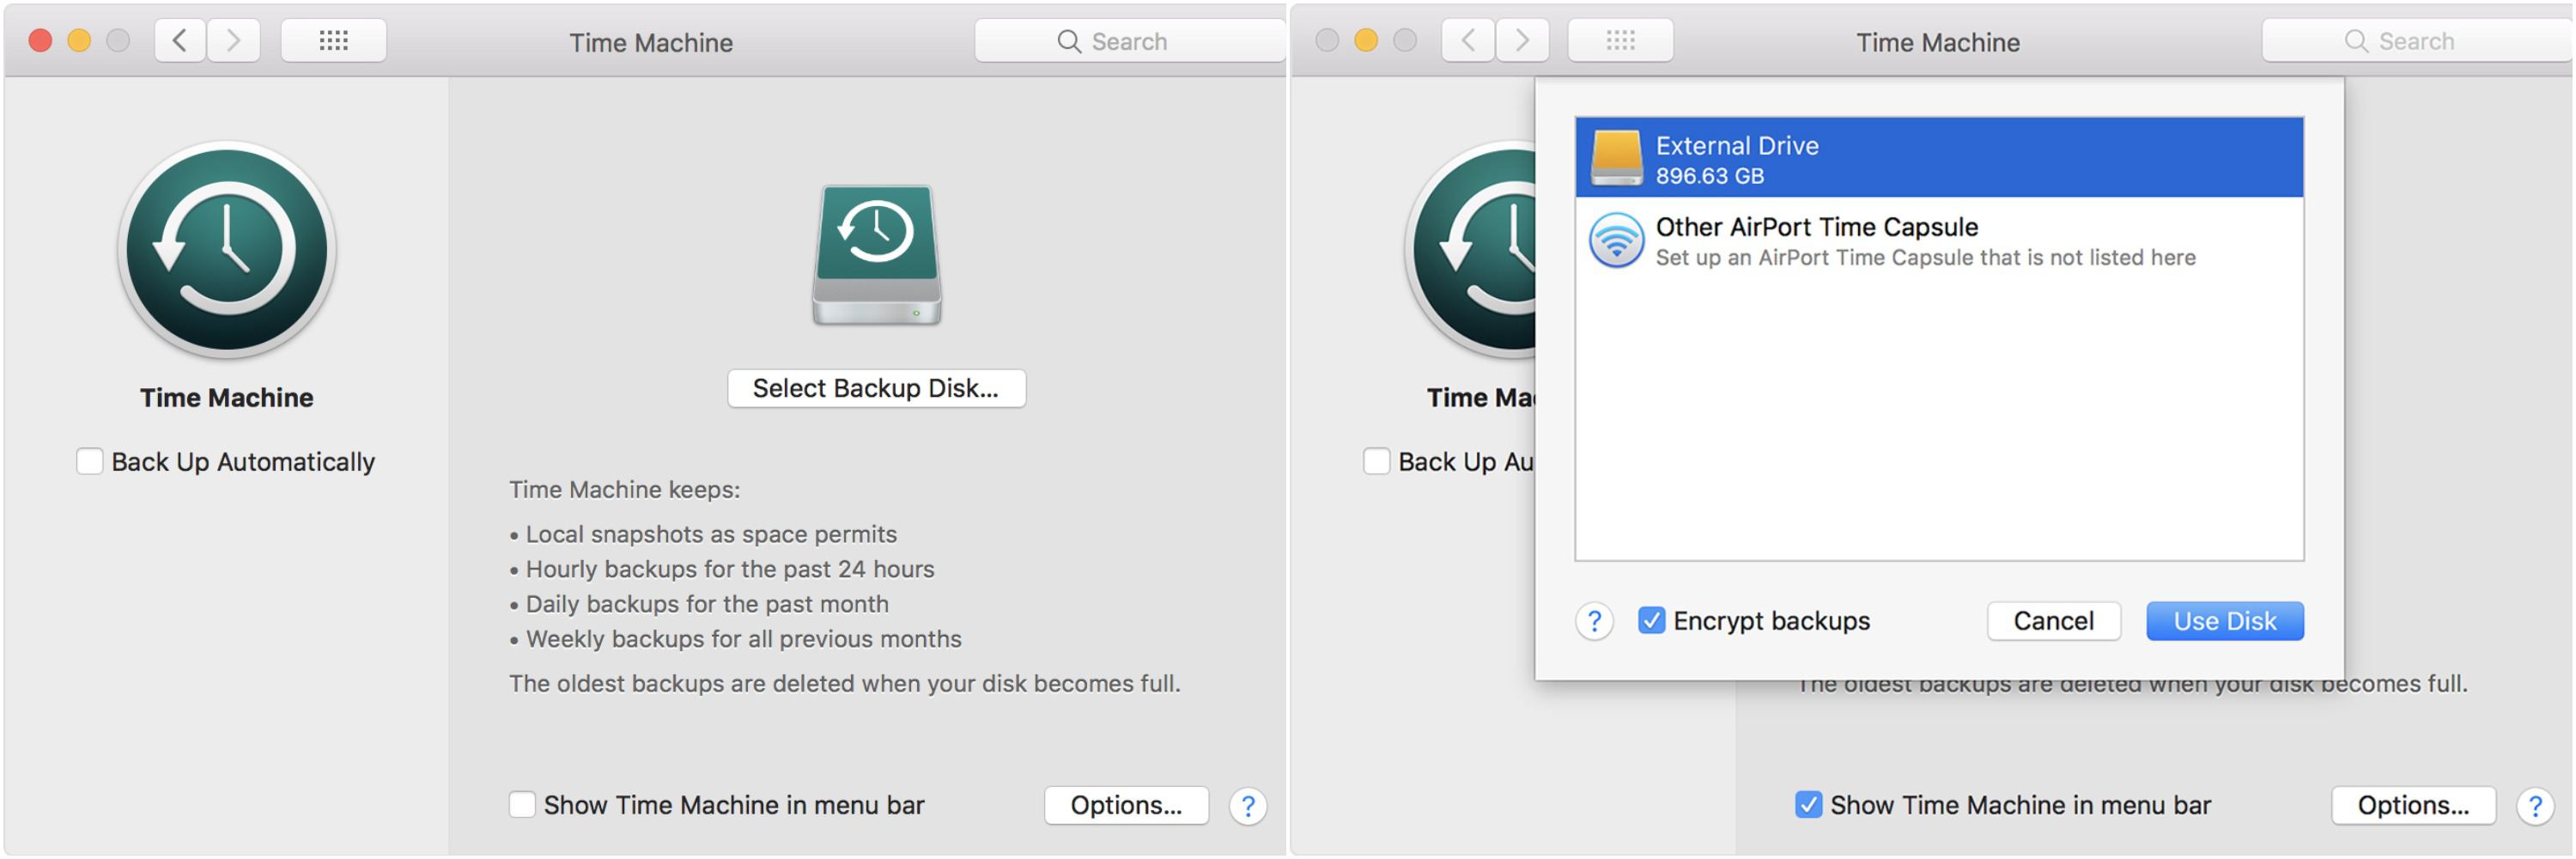Uncheck Show Time Machine in menu bar, right window
This screenshot has width=2576, height=859.
coord(1808,805)
